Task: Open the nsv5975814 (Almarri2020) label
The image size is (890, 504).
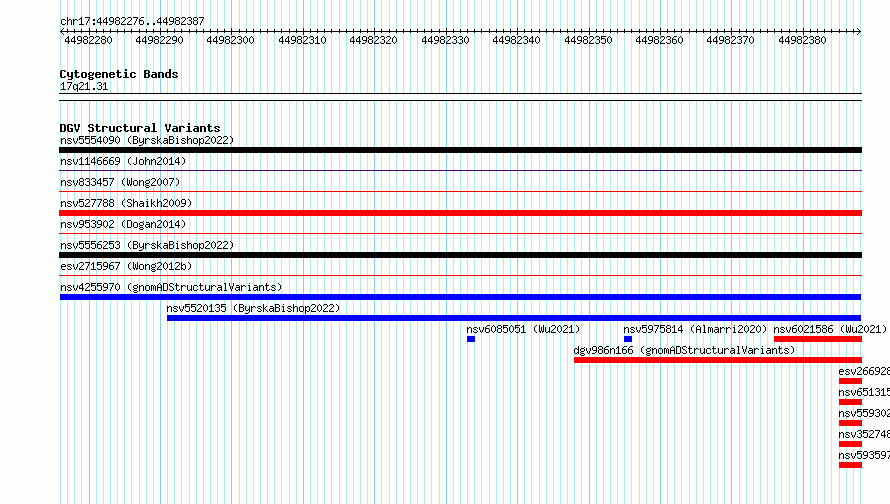Action: coord(695,329)
